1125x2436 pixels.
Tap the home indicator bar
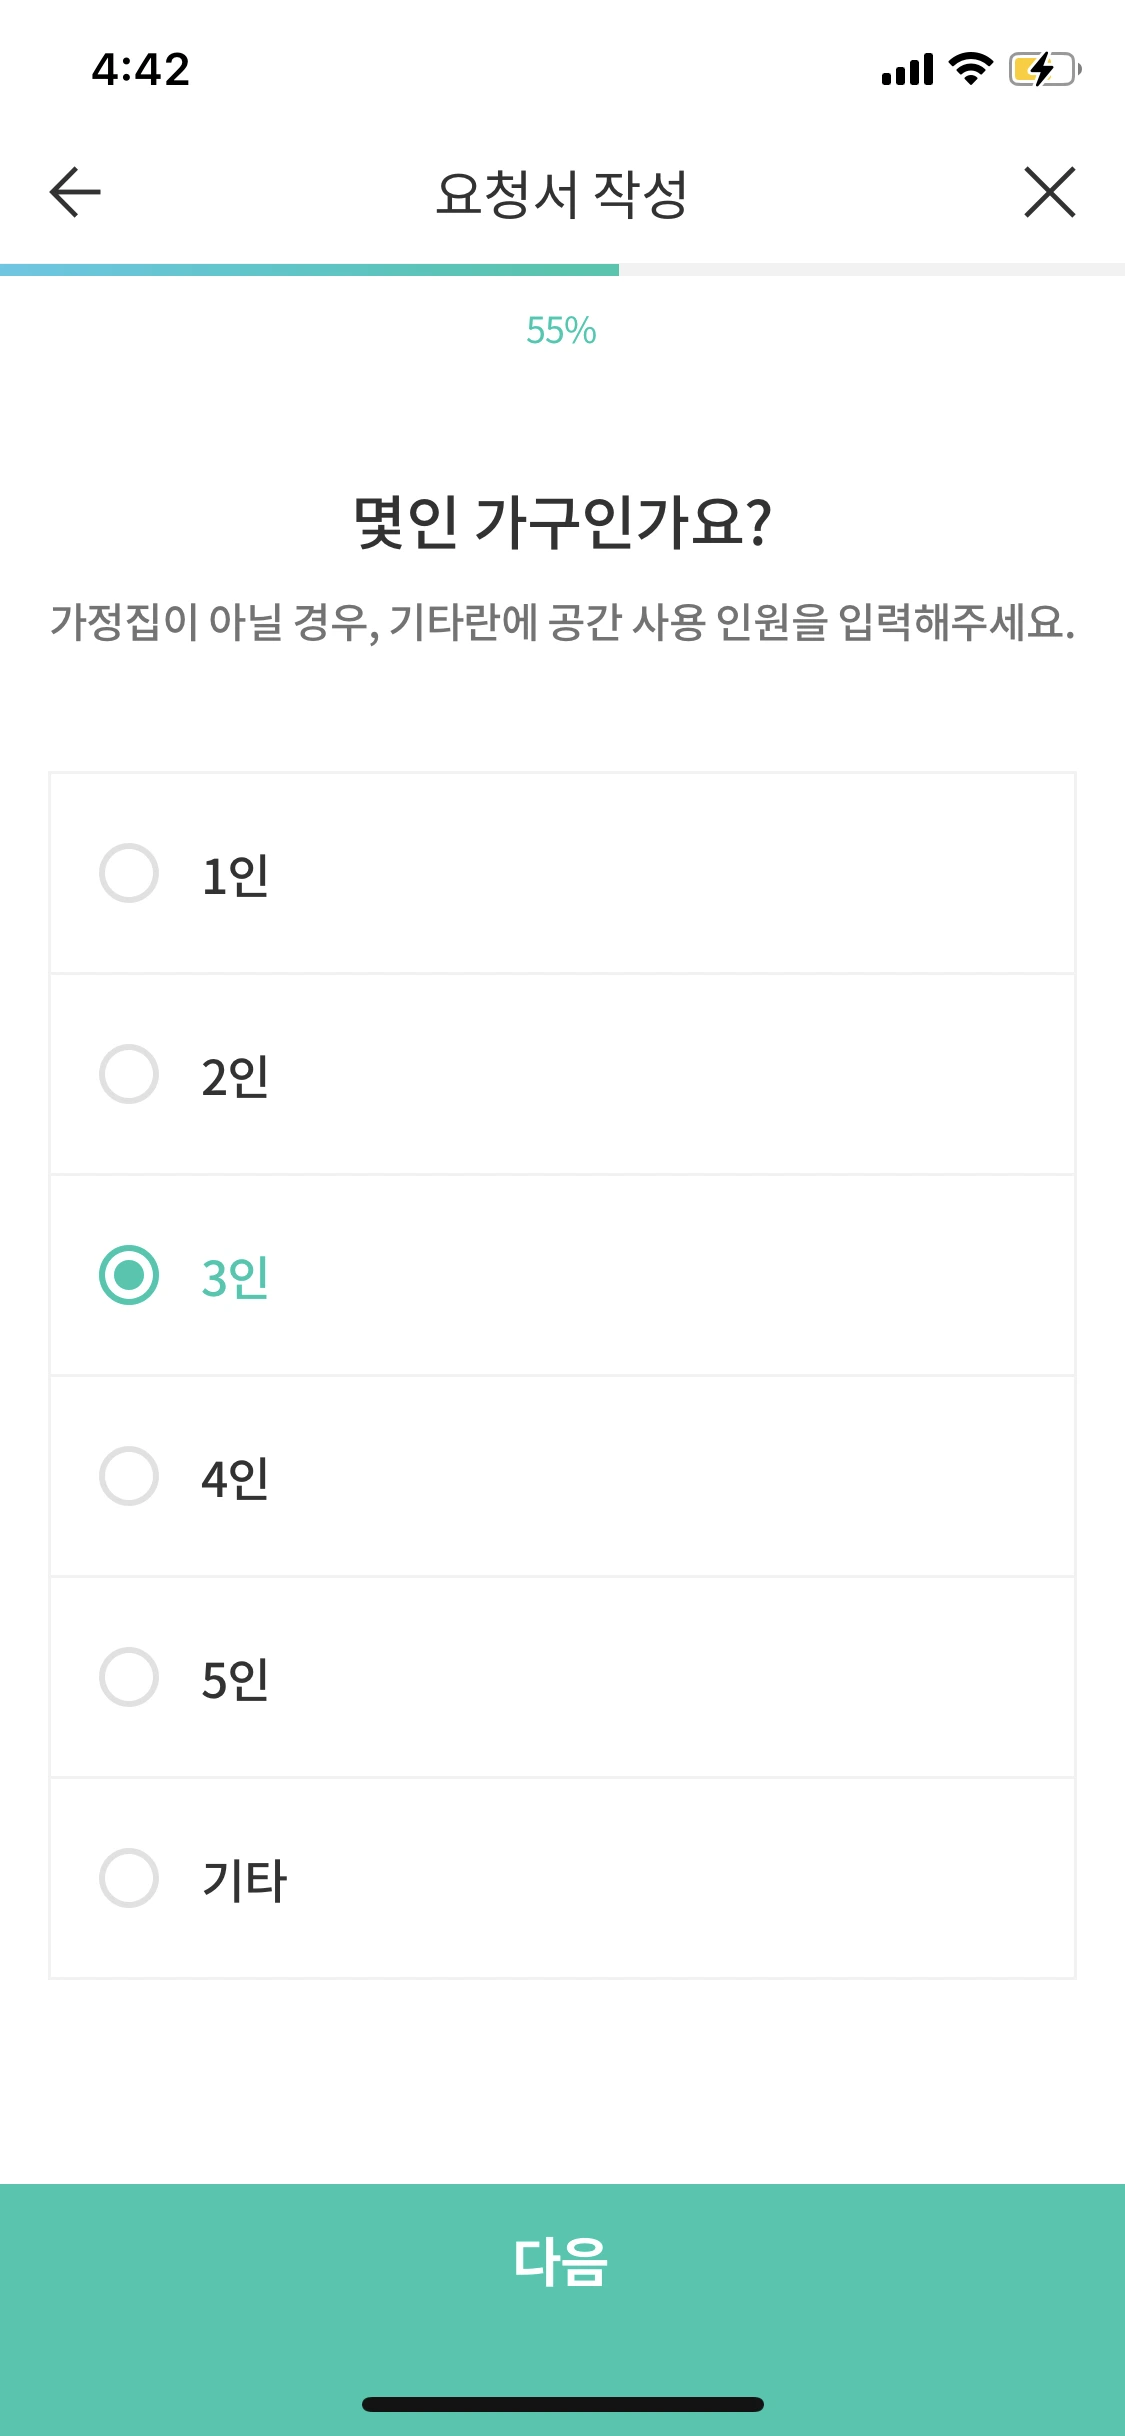click(x=562, y=2405)
